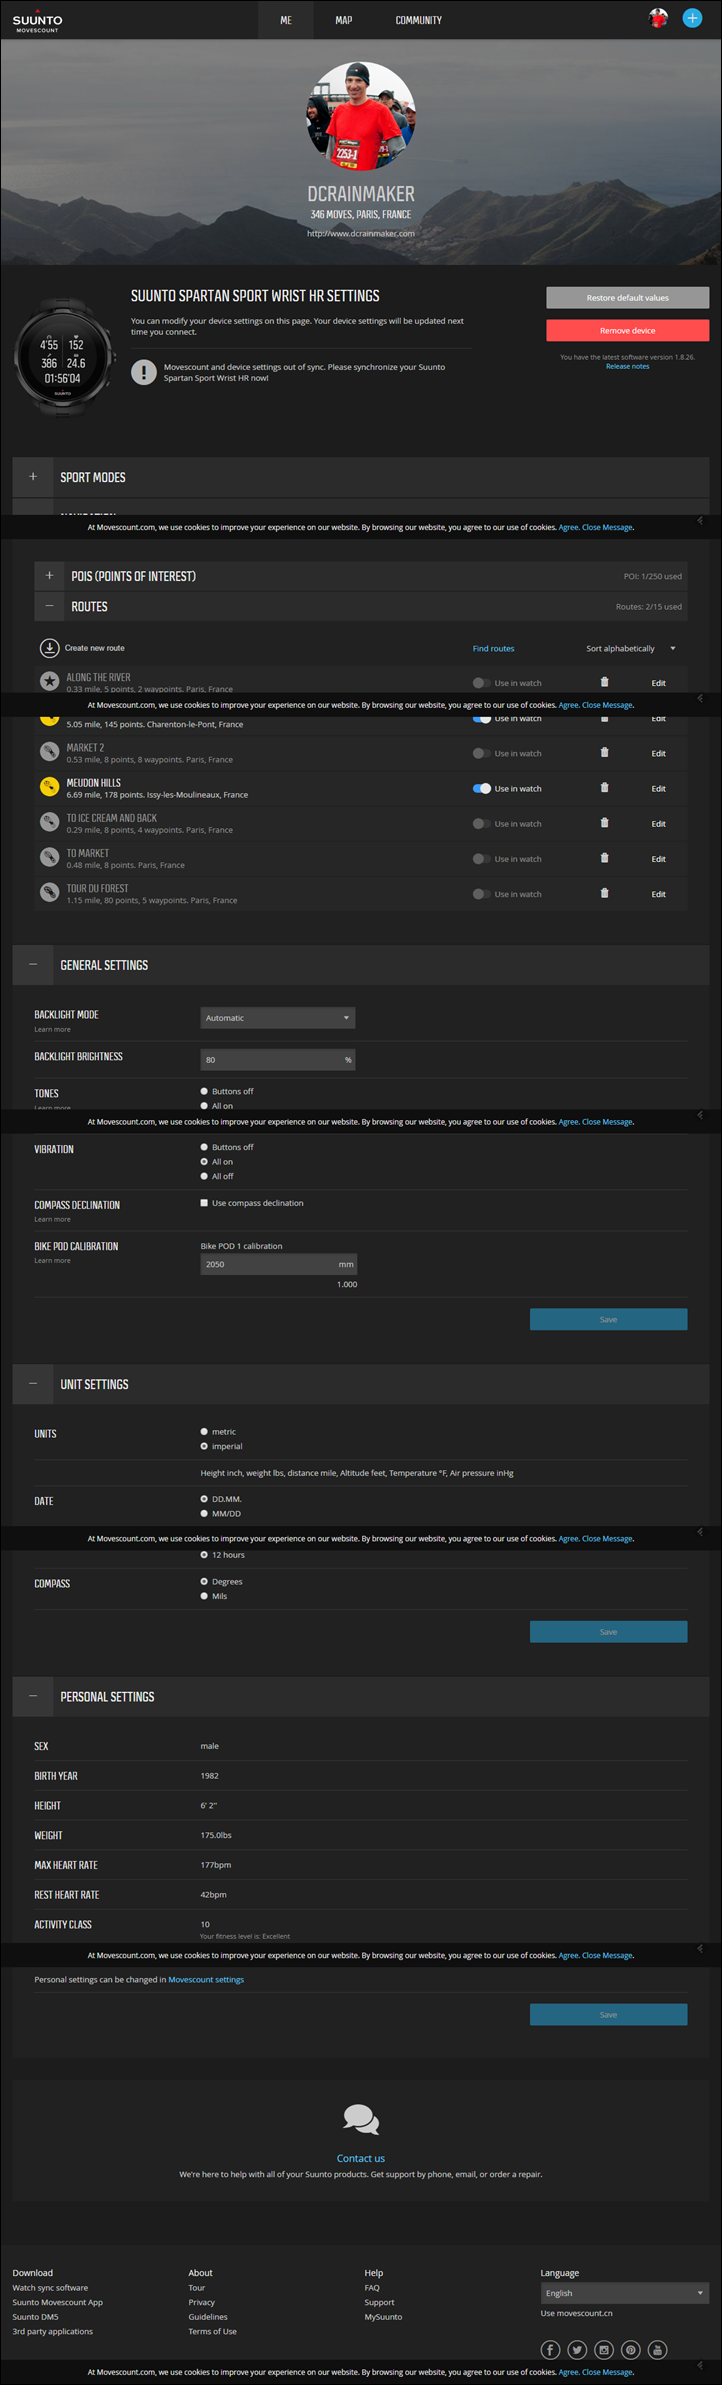Viewport: 722px width, 2385px height.
Task: Click the Find routes link
Action: (x=494, y=649)
